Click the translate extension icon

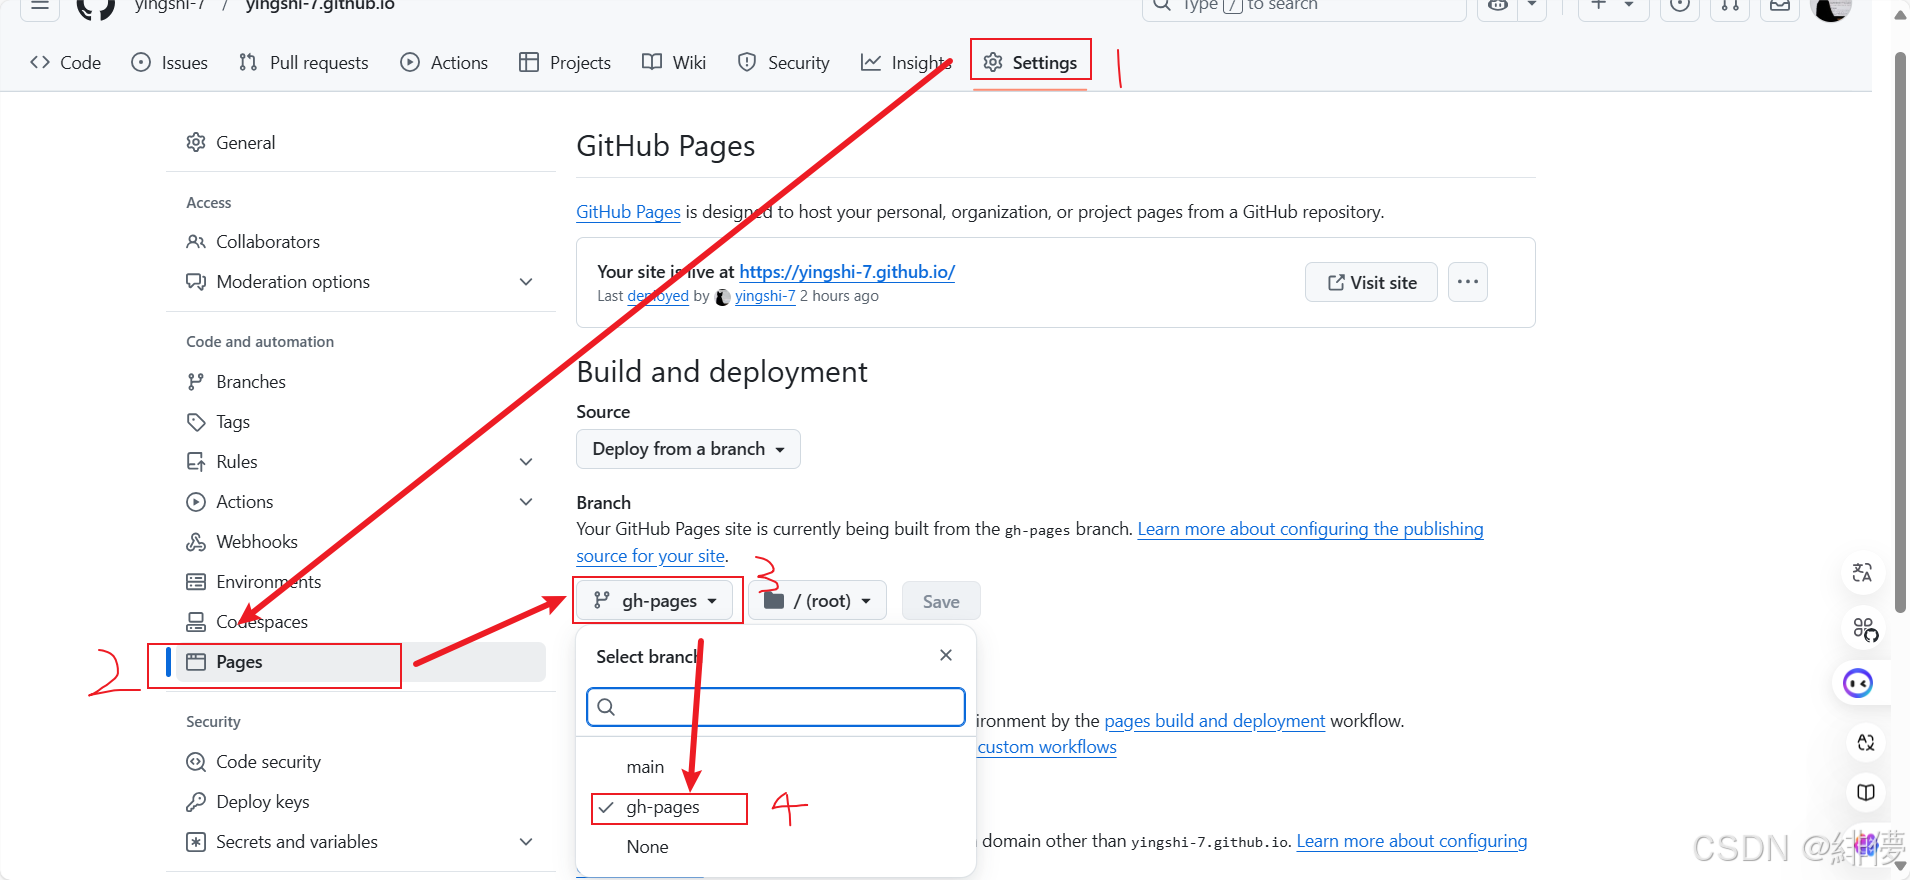pos(1862,573)
